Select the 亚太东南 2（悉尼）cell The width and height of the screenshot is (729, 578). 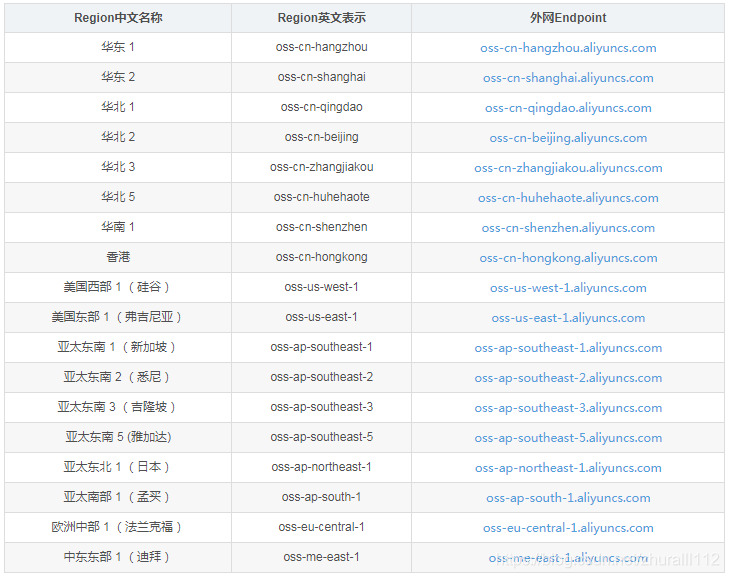[x=118, y=377]
